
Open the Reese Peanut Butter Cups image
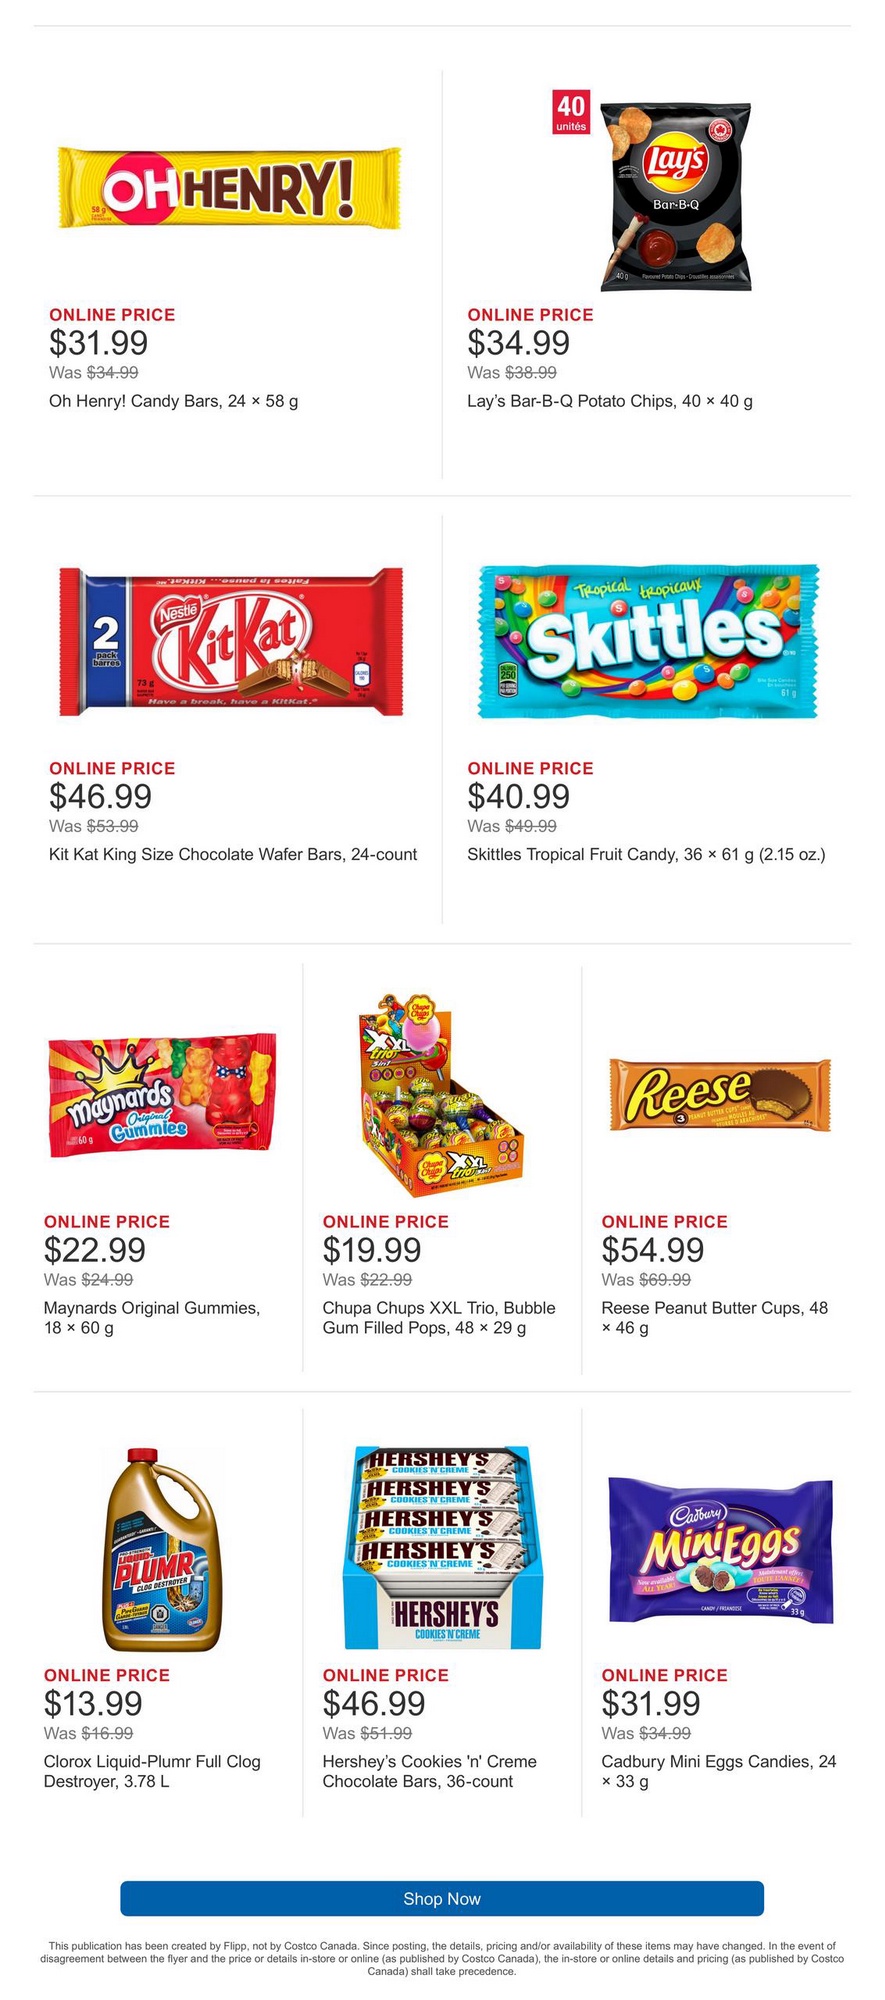720,1095
